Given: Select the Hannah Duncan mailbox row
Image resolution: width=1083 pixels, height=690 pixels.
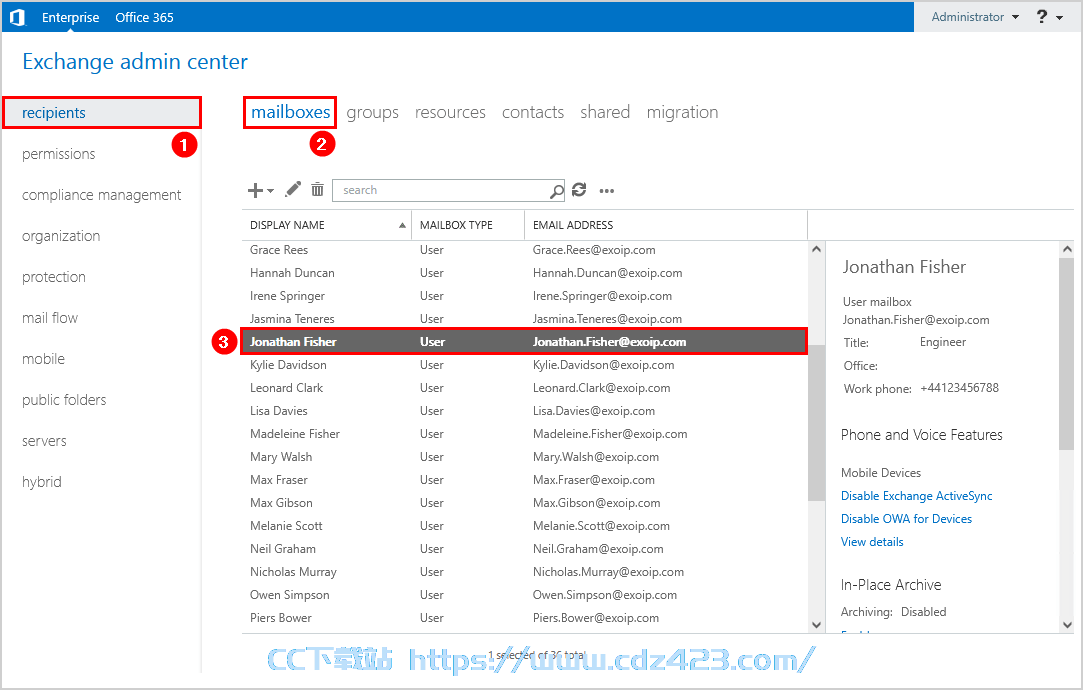Looking at the screenshot, I should pyautogui.click(x=524, y=273).
